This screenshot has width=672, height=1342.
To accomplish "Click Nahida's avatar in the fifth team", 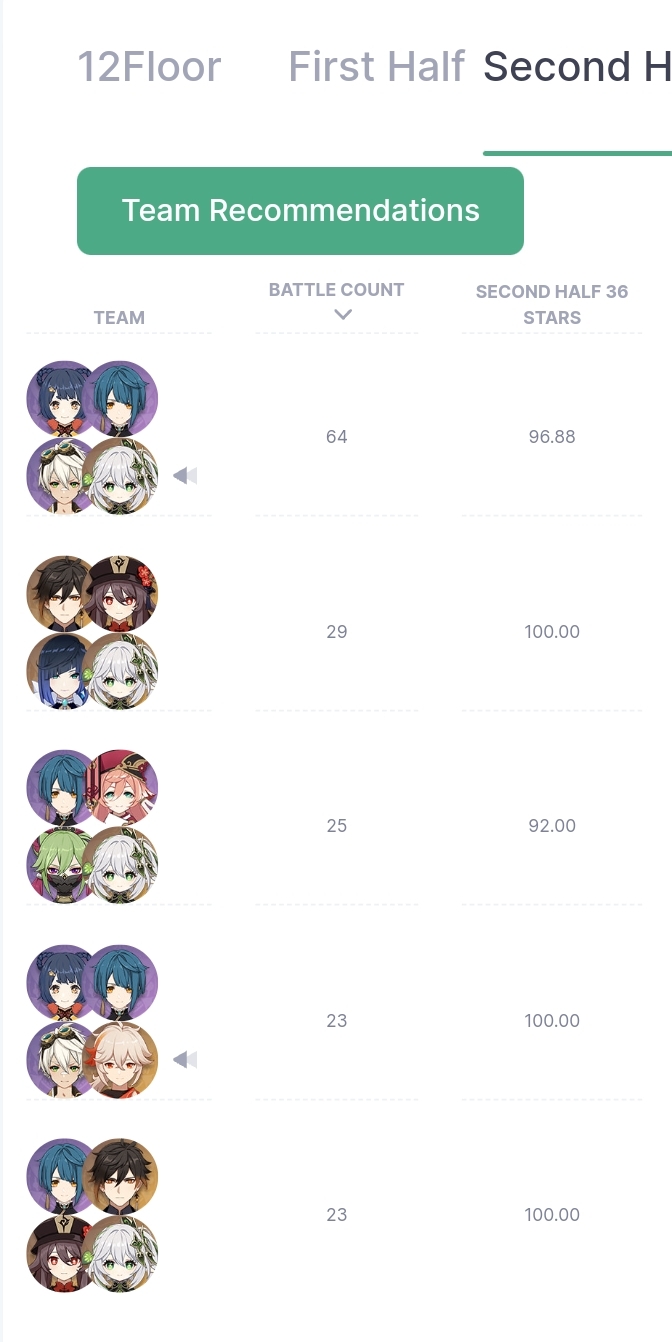I will tap(120, 1254).
